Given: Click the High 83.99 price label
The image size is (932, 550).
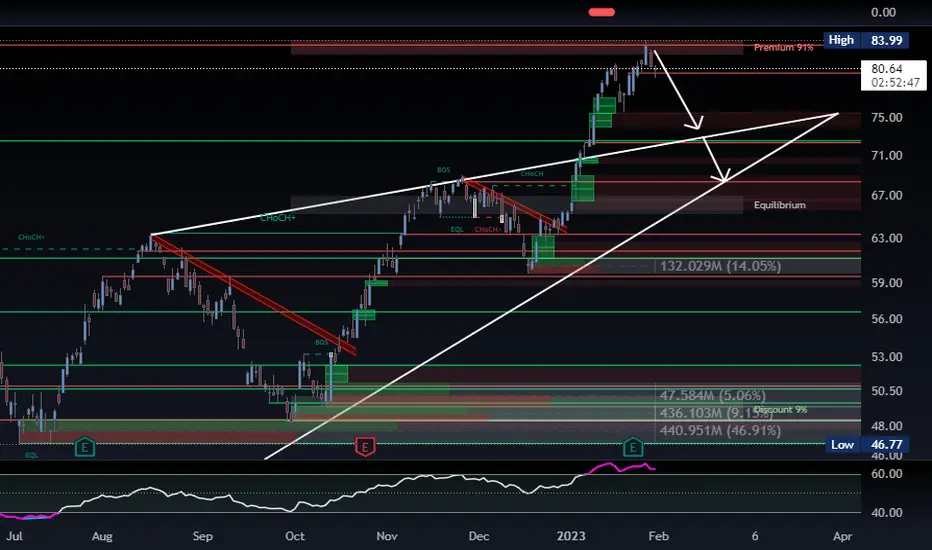Looking at the screenshot, I should click(867, 40).
